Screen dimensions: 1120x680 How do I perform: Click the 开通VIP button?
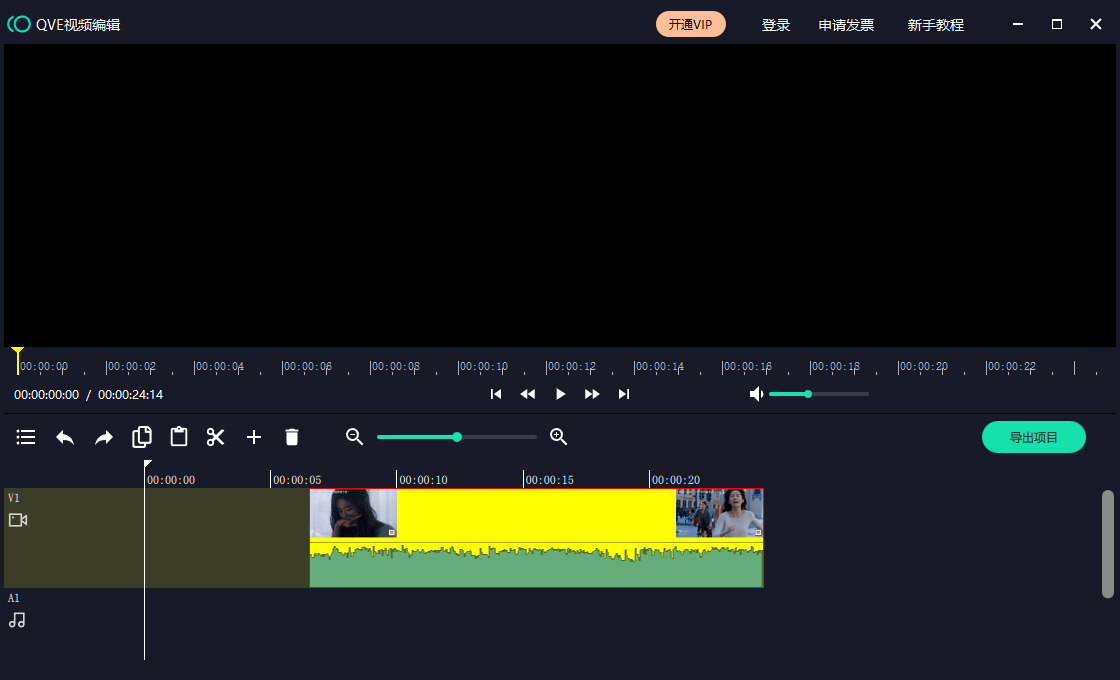coord(691,24)
